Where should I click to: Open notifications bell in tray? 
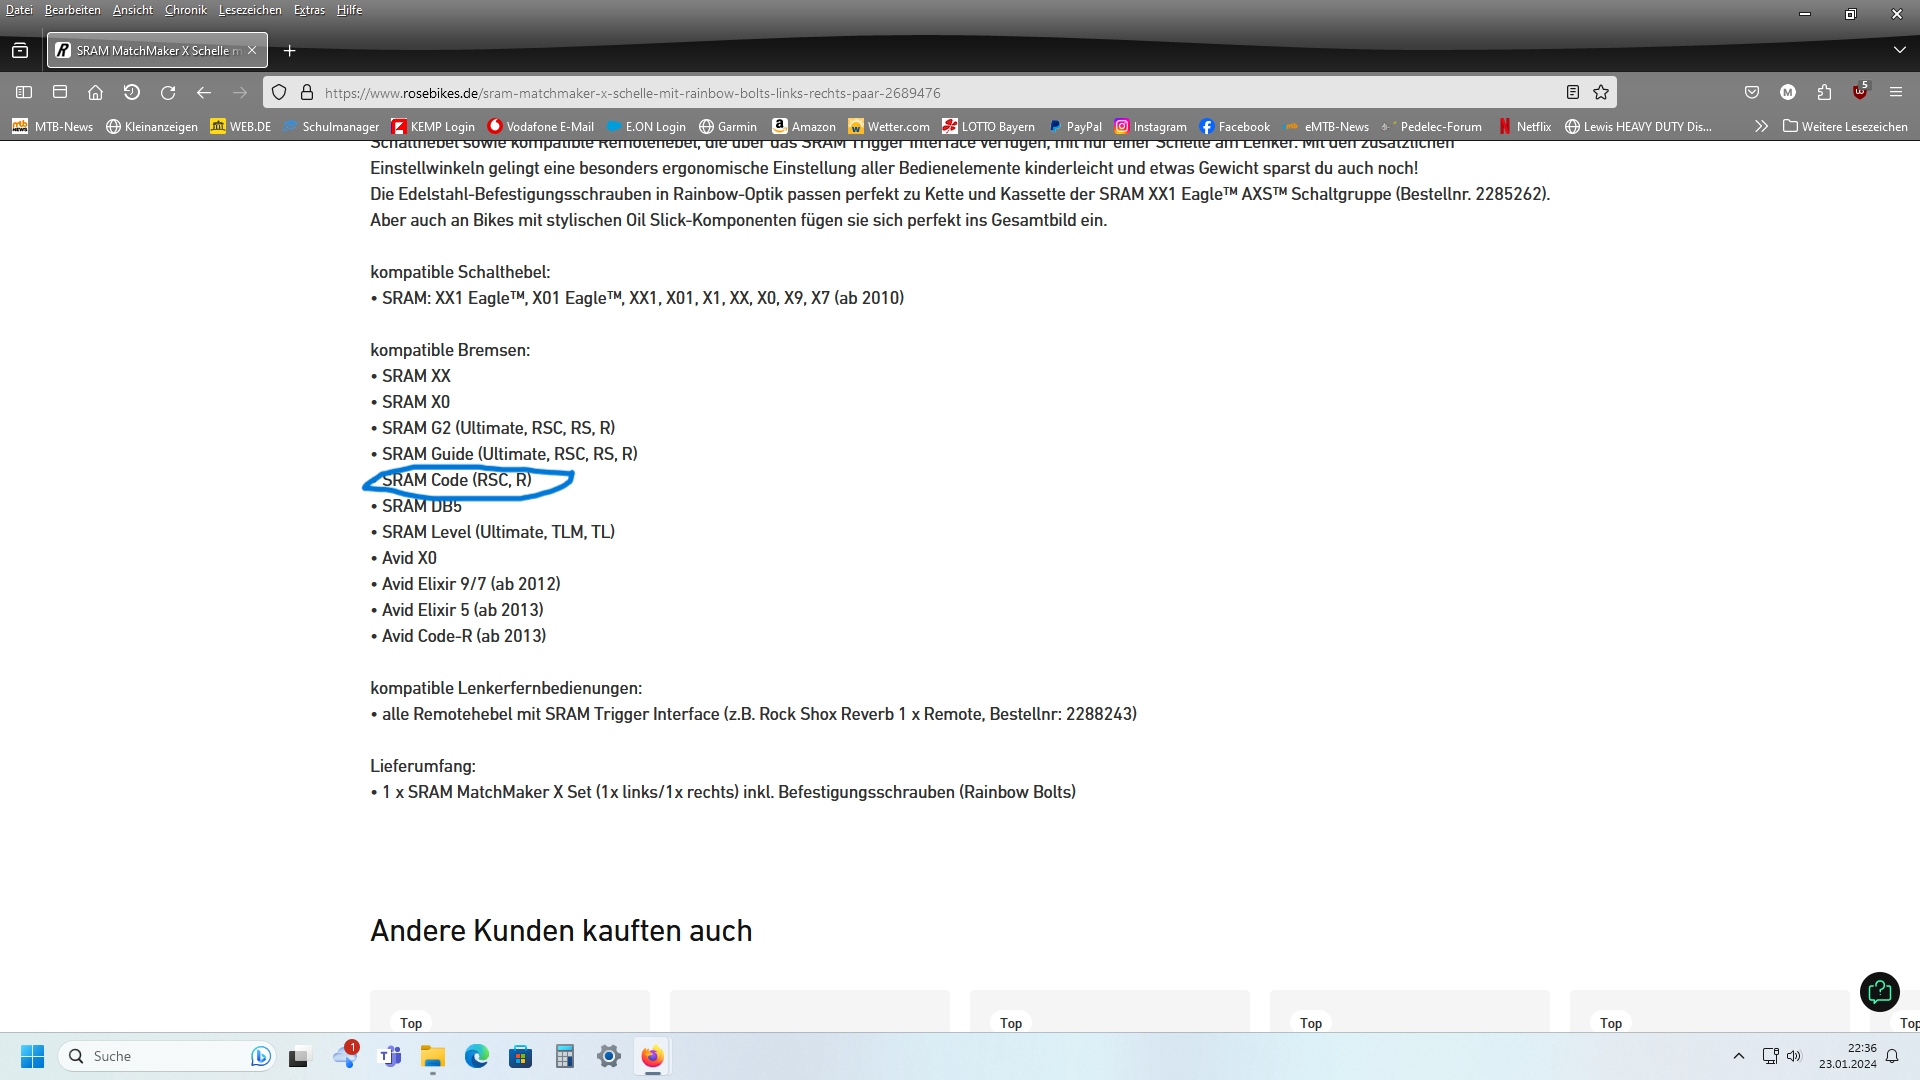click(1892, 1056)
